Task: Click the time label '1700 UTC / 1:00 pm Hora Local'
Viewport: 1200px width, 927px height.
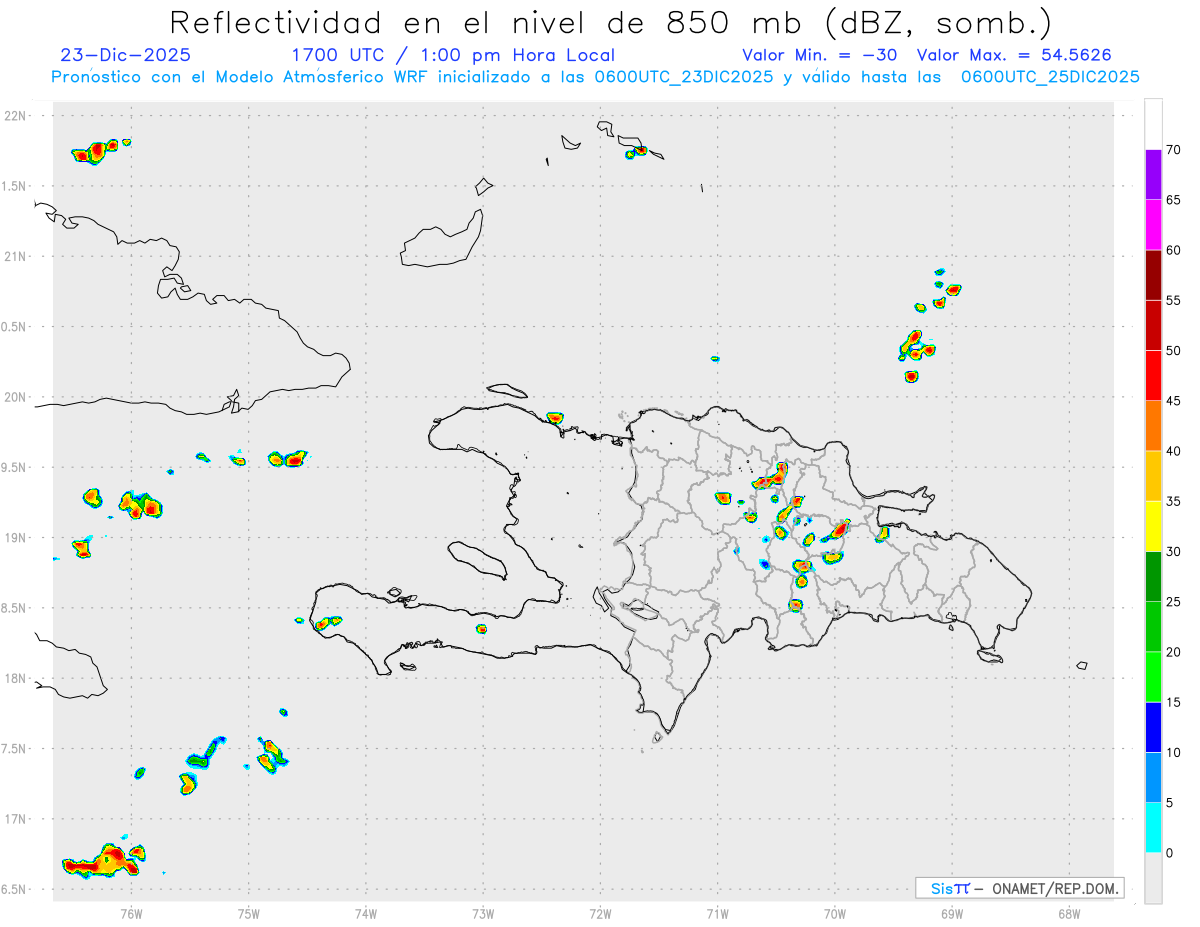Action: click(453, 55)
